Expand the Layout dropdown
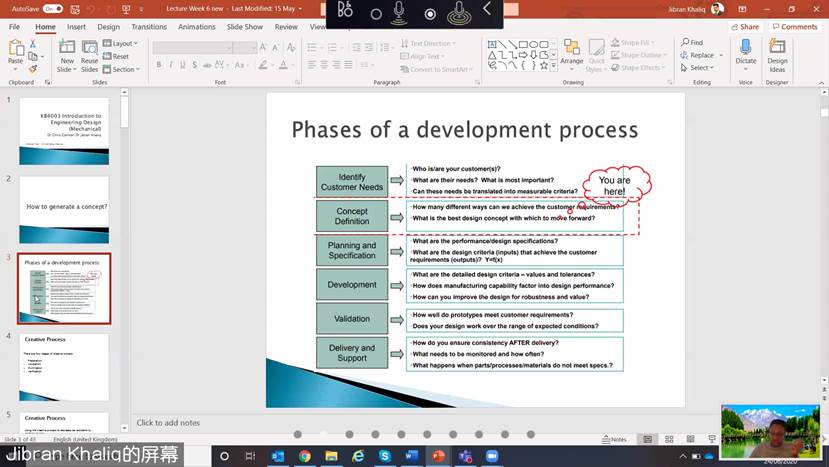Image resolution: width=829 pixels, height=467 pixels. (124, 44)
